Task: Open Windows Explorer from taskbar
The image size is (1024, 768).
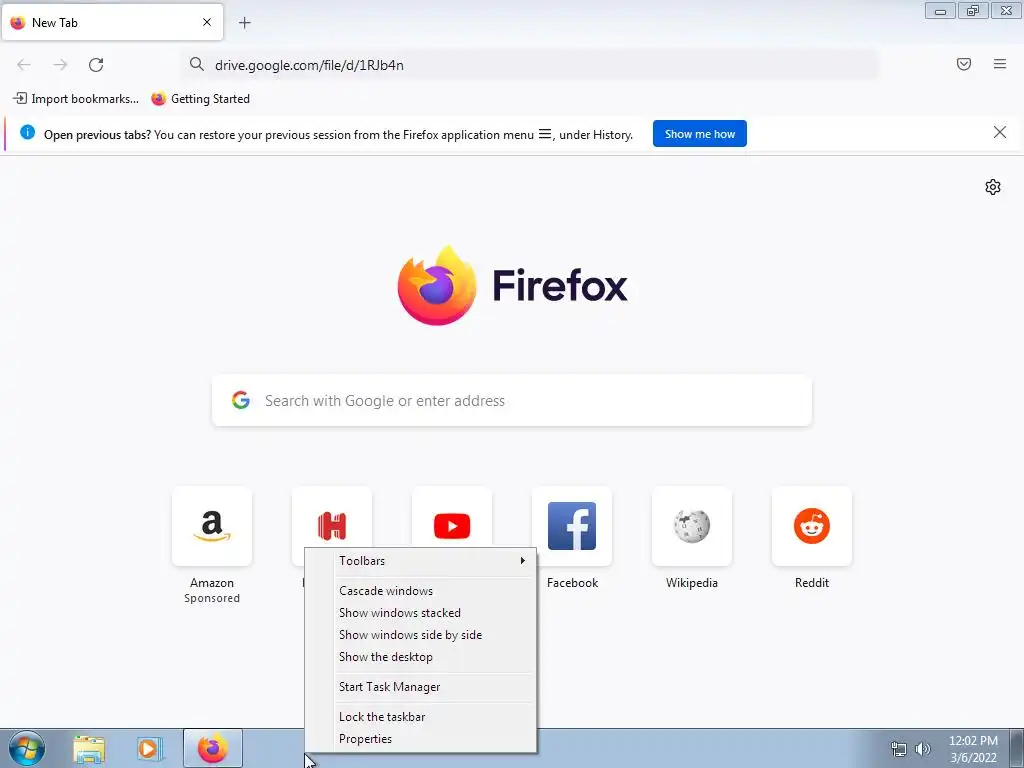Action: [x=89, y=749]
